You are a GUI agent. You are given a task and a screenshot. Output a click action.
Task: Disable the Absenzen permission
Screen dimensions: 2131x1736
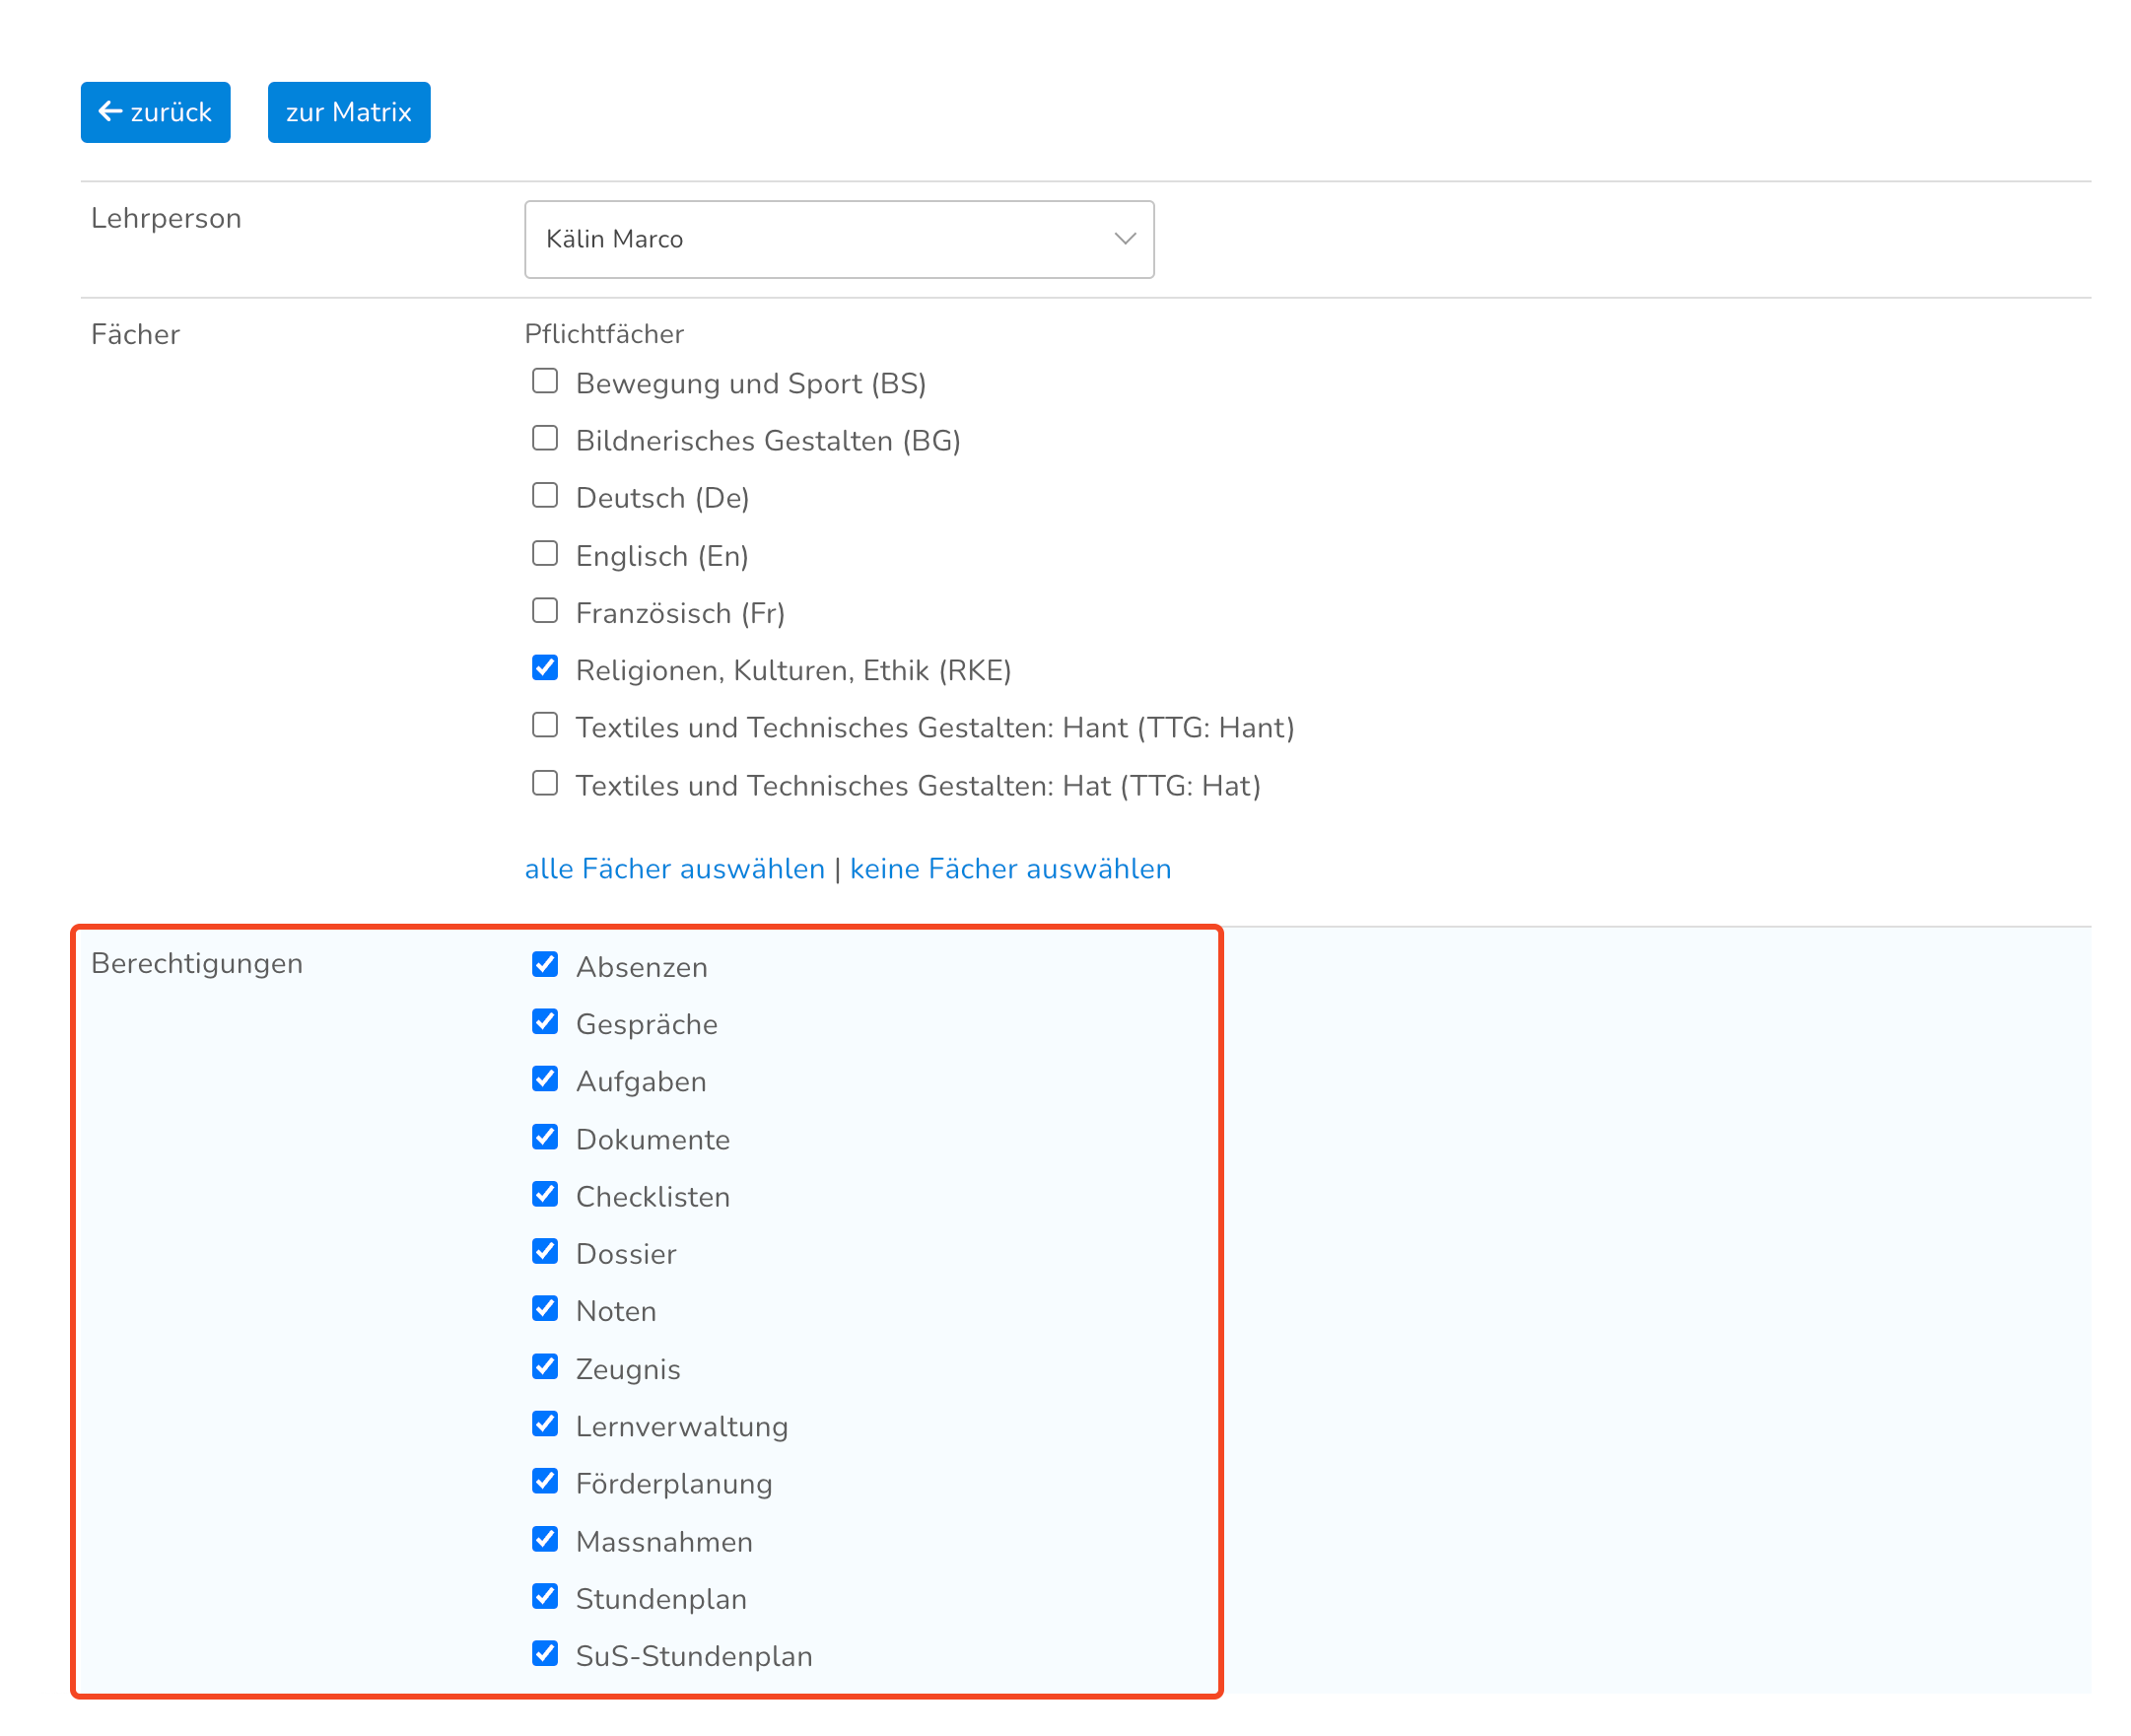tap(545, 964)
